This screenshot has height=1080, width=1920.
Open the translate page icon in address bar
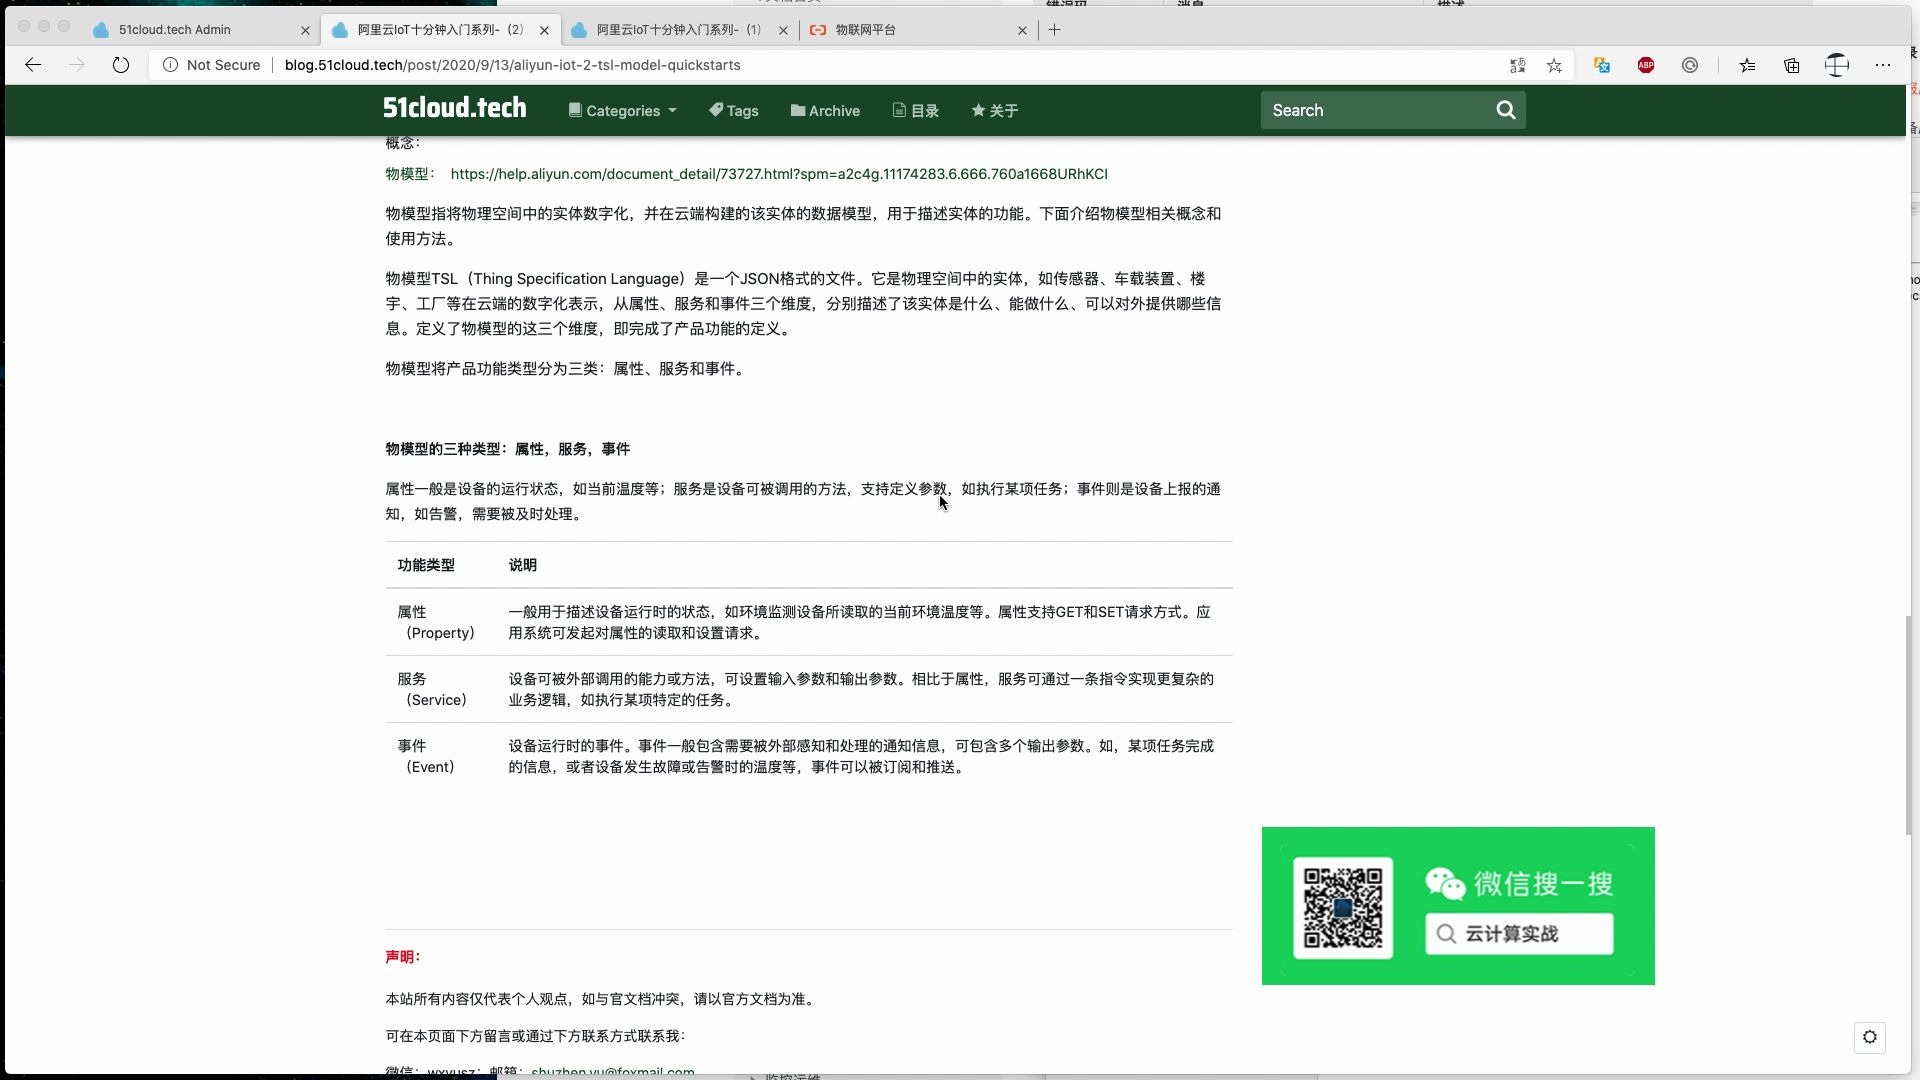tap(1517, 65)
